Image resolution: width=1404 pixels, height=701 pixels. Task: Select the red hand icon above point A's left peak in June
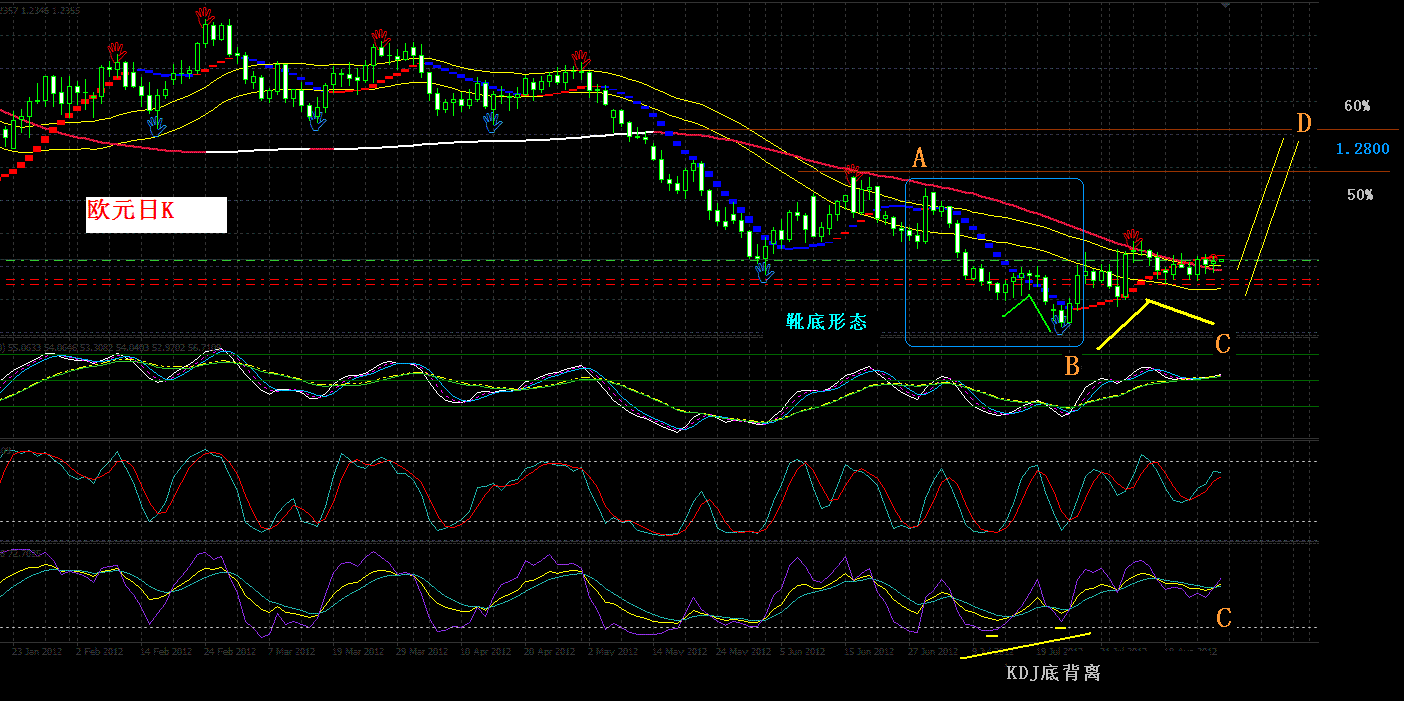click(854, 173)
